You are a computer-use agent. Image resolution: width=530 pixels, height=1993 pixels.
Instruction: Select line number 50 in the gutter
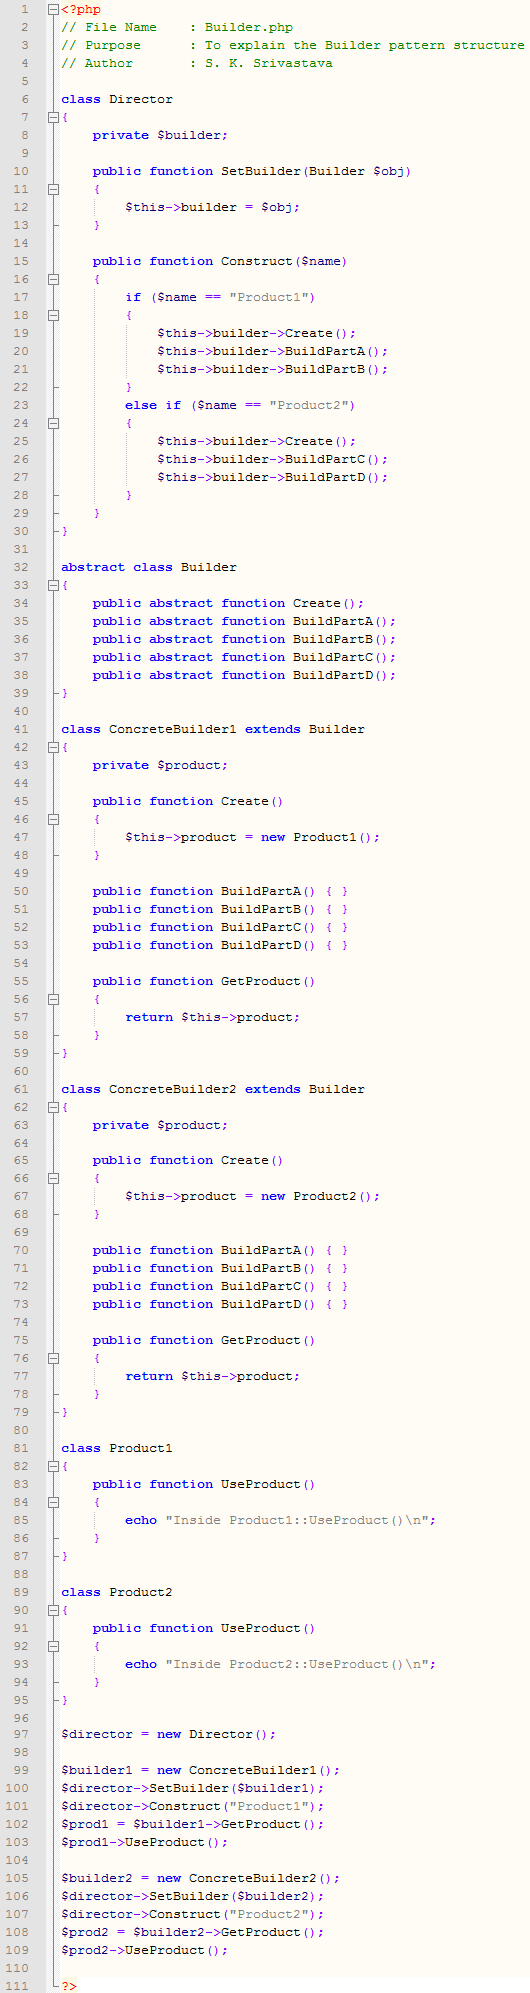coord(22,891)
